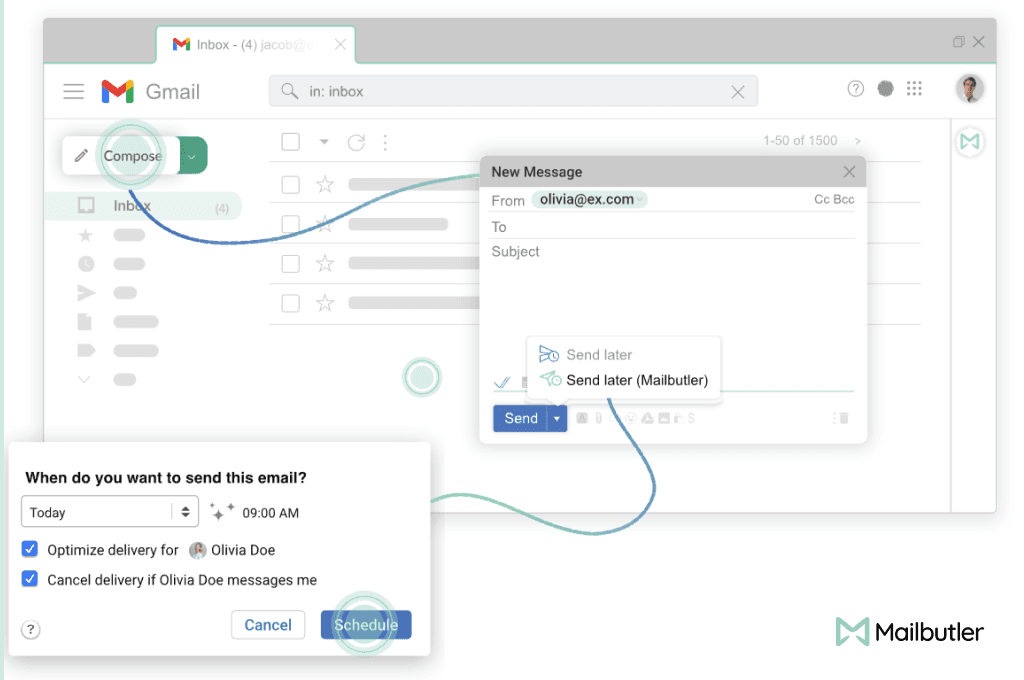
Task: Refresh the inbox with the reload icon
Action: click(x=357, y=142)
